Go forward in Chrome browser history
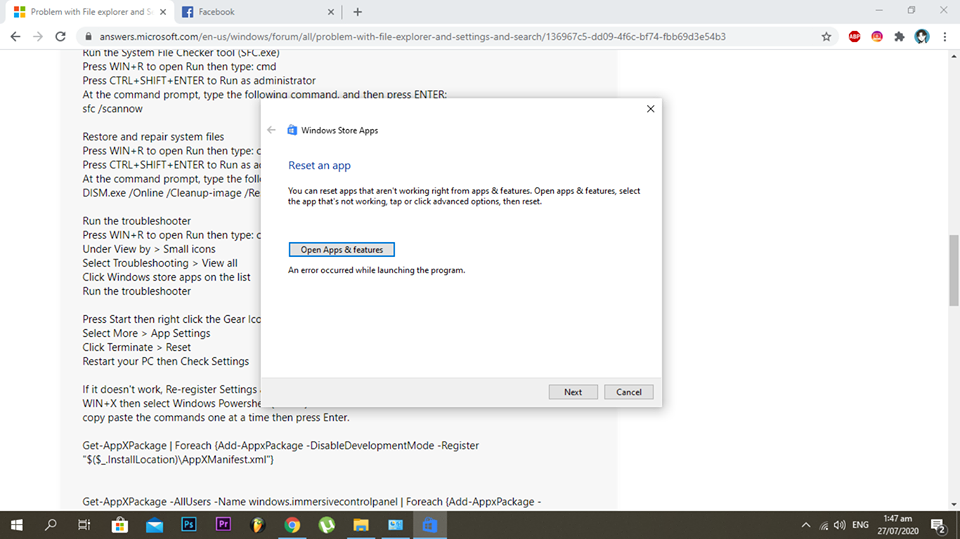The image size is (960, 539). pos(38,37)
